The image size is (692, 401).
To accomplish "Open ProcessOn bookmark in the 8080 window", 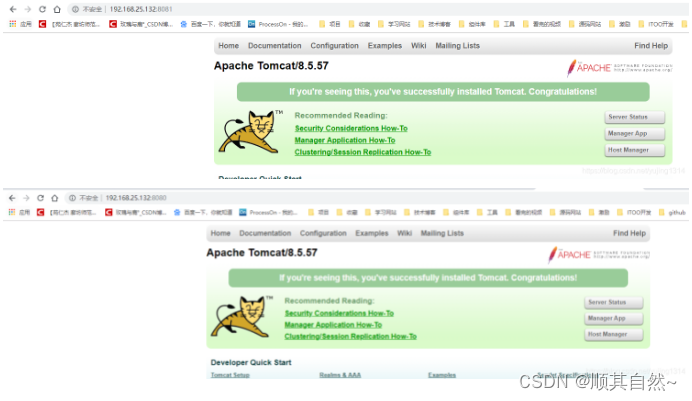I will pyautogui.click(x=268, y=212).
